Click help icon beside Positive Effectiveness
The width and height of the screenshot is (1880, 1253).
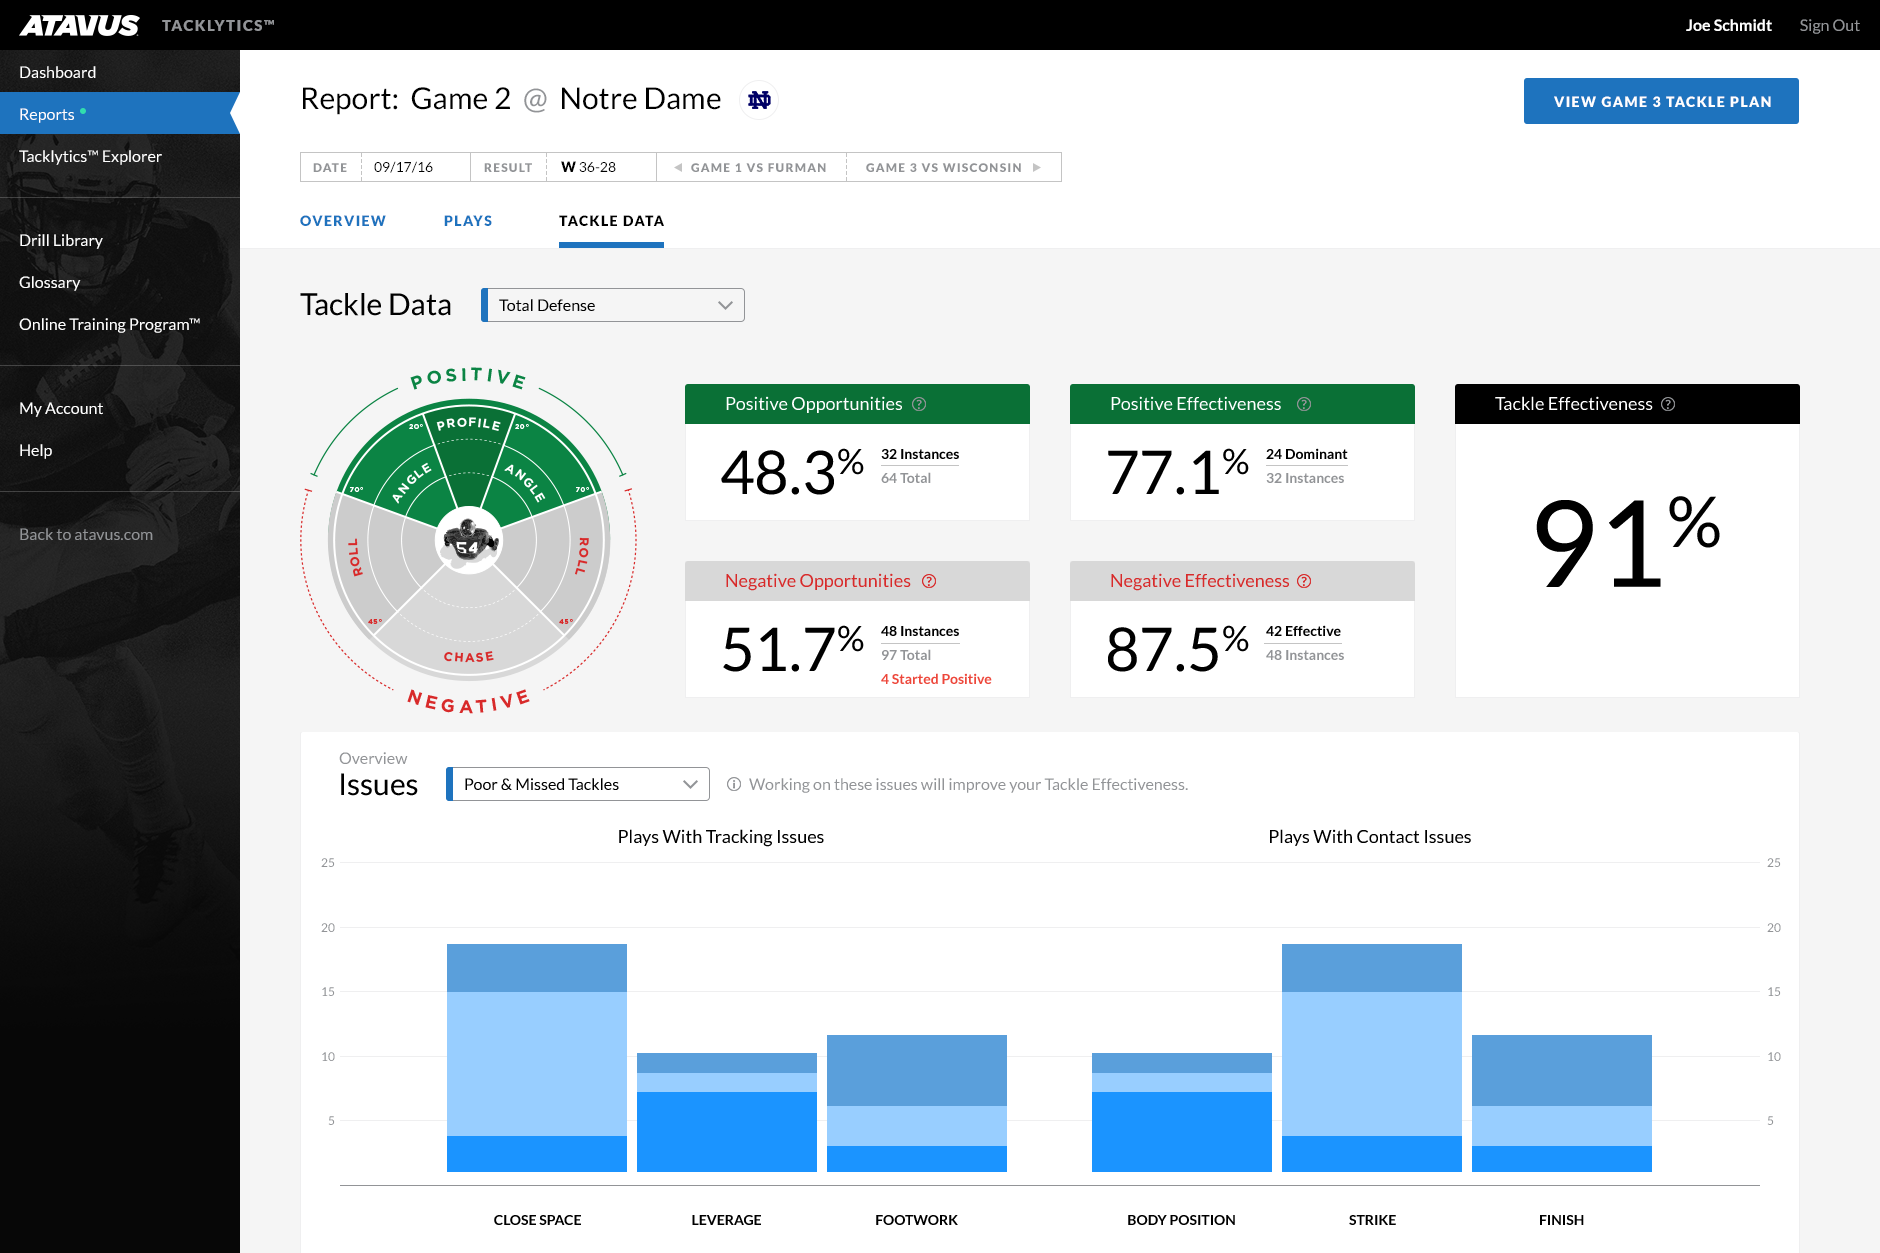coord(1304,404)
